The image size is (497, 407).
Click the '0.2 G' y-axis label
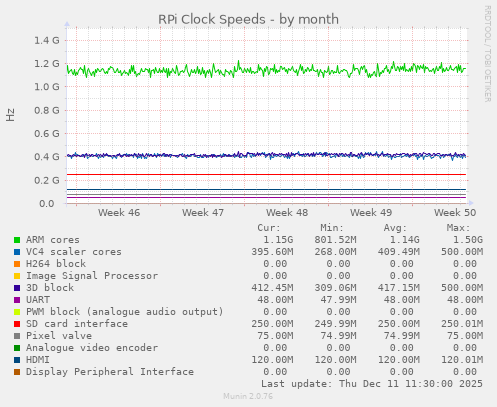tap(47, 180)
